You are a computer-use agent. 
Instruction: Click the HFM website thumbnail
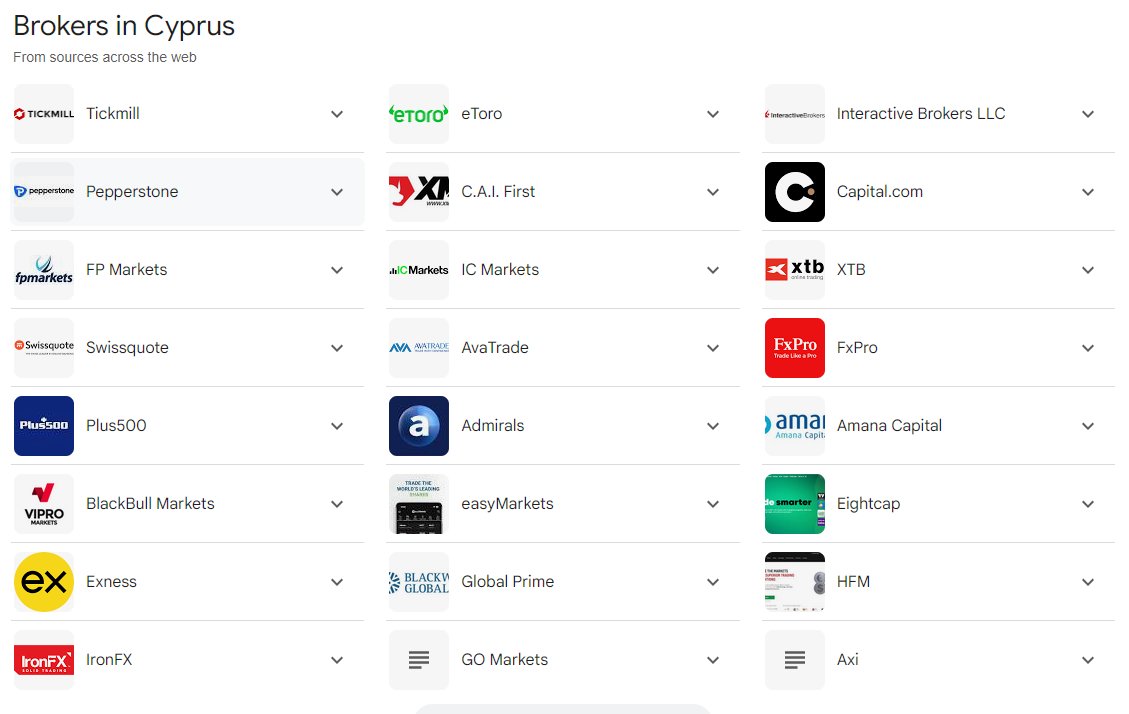[795, 582]
